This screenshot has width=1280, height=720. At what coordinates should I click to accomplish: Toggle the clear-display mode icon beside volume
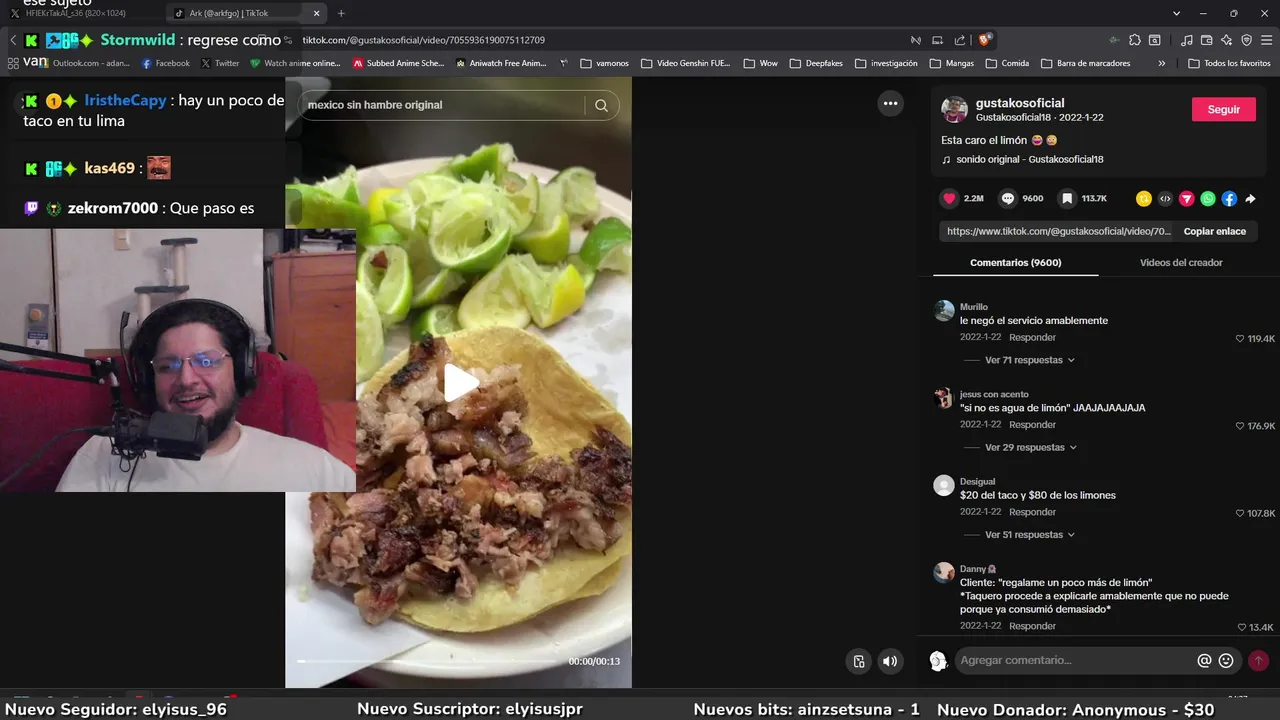click(x=858, y=661)
